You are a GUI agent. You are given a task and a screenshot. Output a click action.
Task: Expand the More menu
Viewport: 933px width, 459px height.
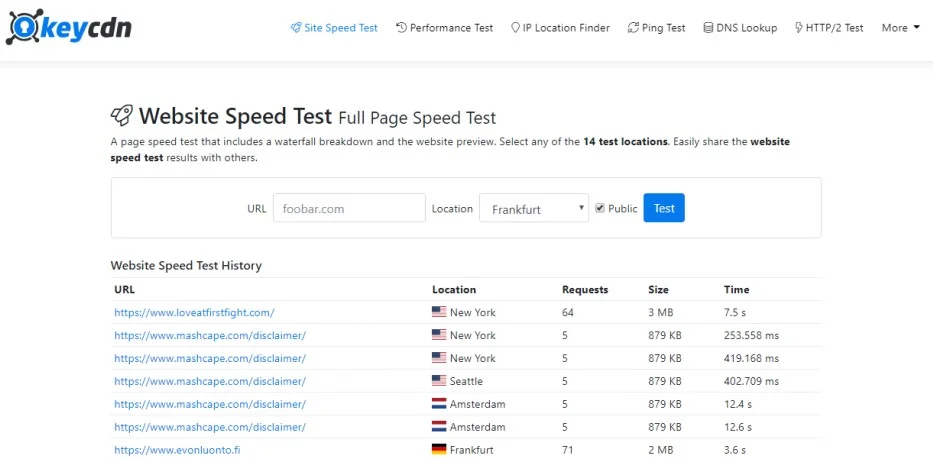(x=901, y=27)
